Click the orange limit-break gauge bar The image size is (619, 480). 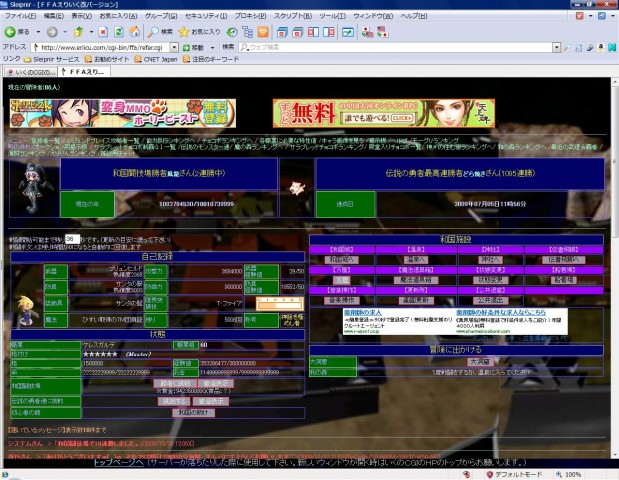pyautogui.click(x=279, y=305)
